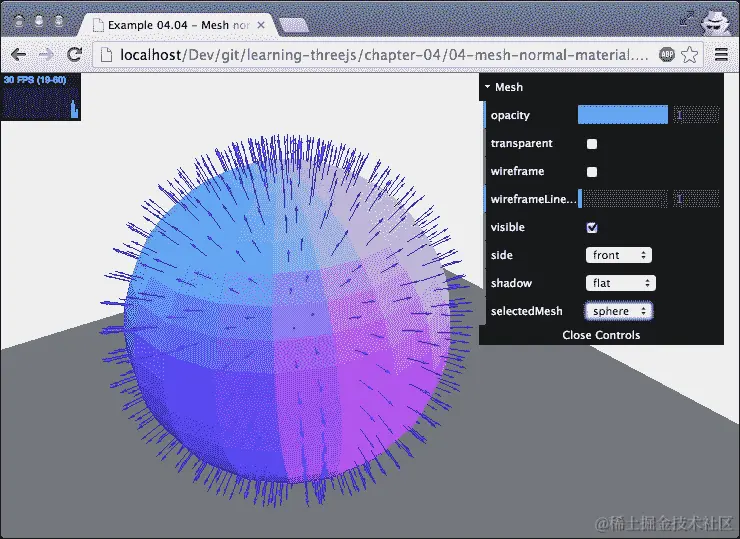Close the Example 04.04 tab
Screen dimensions: 740x539
261,25
